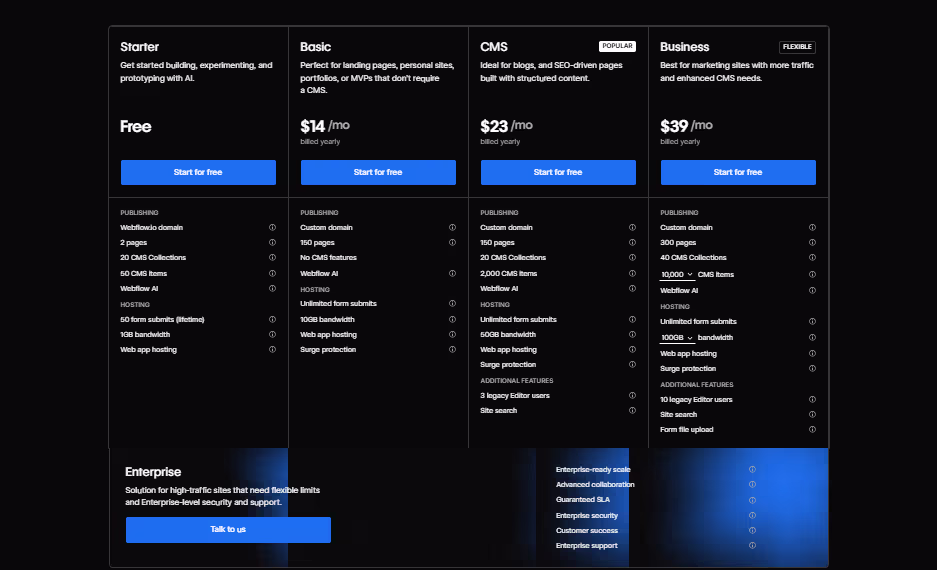Click info icon for Basic Unlimited form submits
The height and width of the screenshot is (570, 937).
[x=452, y=304]
